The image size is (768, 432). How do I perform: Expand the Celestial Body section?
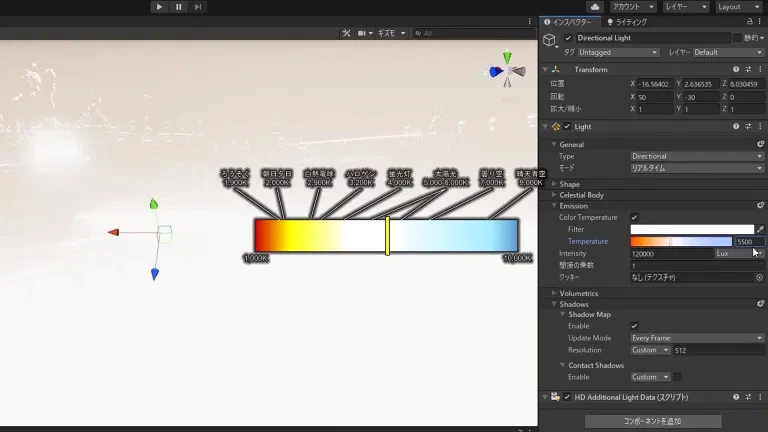pyautogui.click(x=554, y=195)
